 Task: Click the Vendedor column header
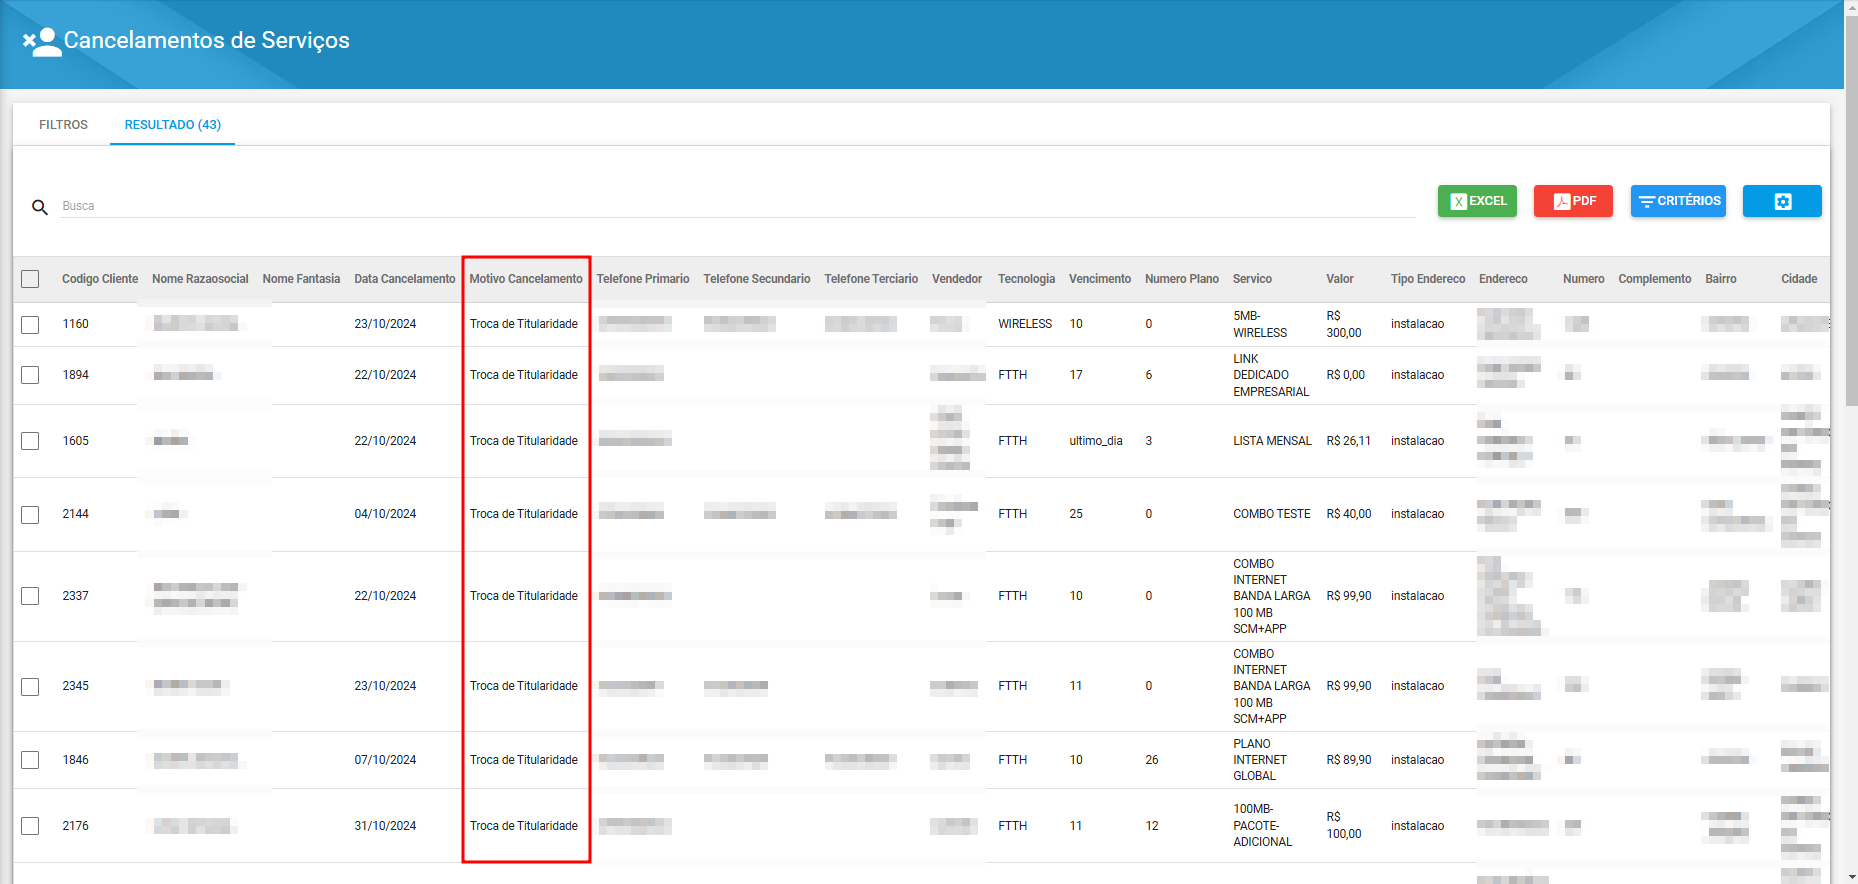click(x=957, y=279)
